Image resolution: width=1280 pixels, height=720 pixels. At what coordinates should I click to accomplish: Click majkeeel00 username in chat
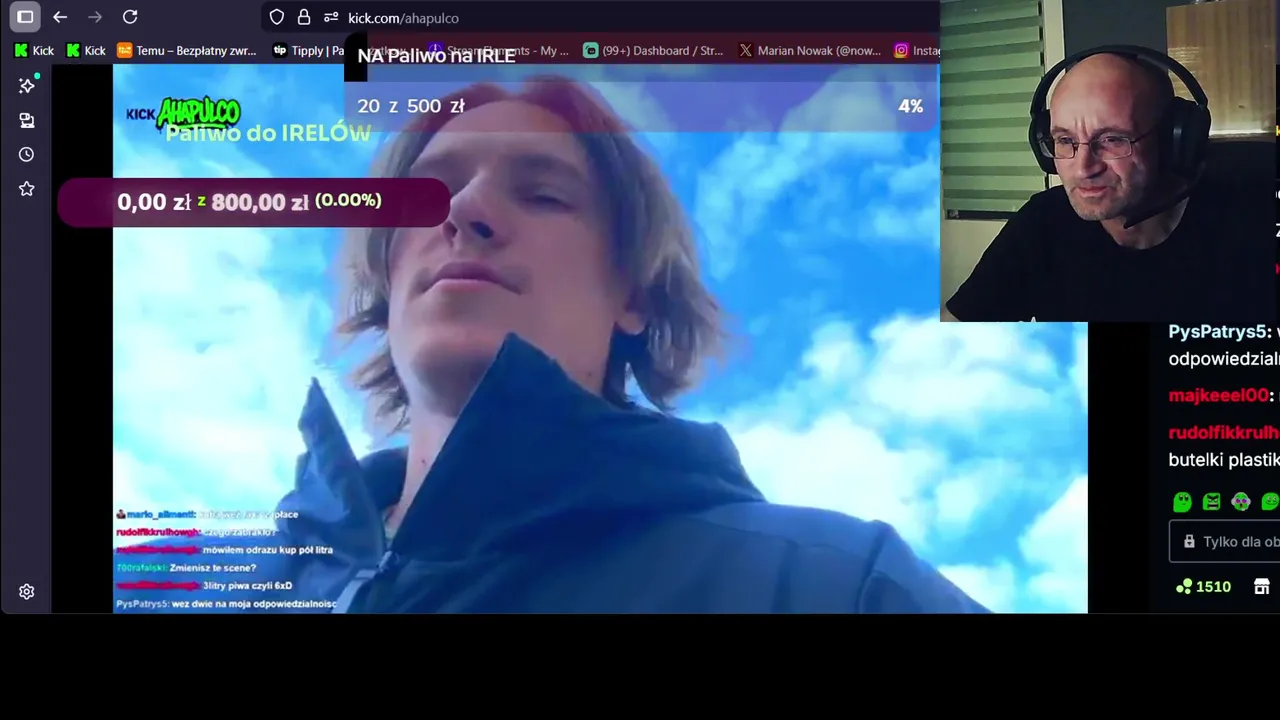(1219, 395)
